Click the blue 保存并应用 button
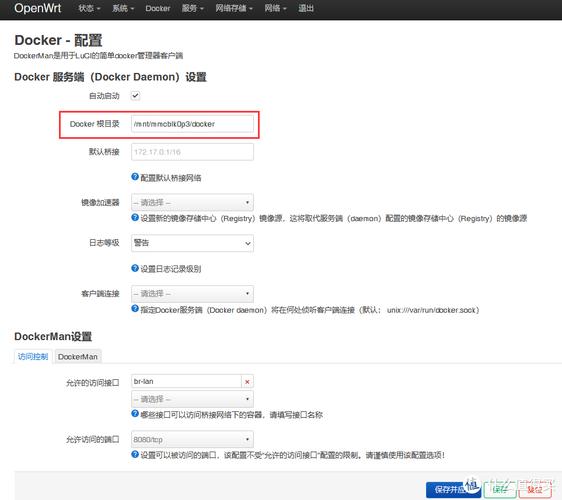 453,490
